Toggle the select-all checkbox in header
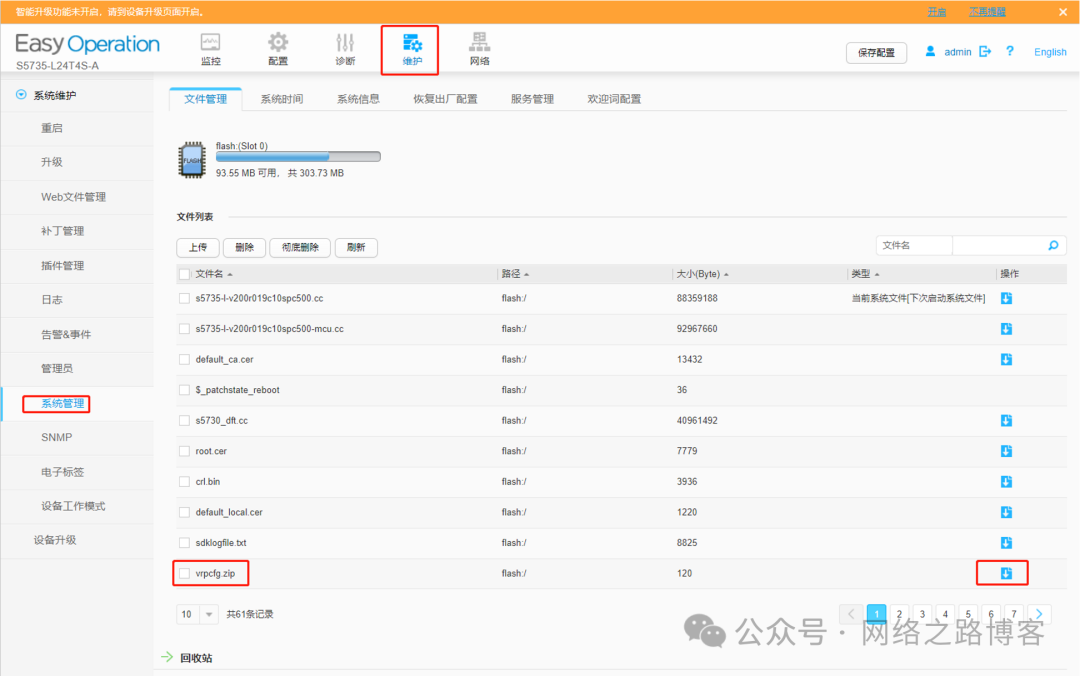The height and width of the screenshot is (676, 1080). 184,274
